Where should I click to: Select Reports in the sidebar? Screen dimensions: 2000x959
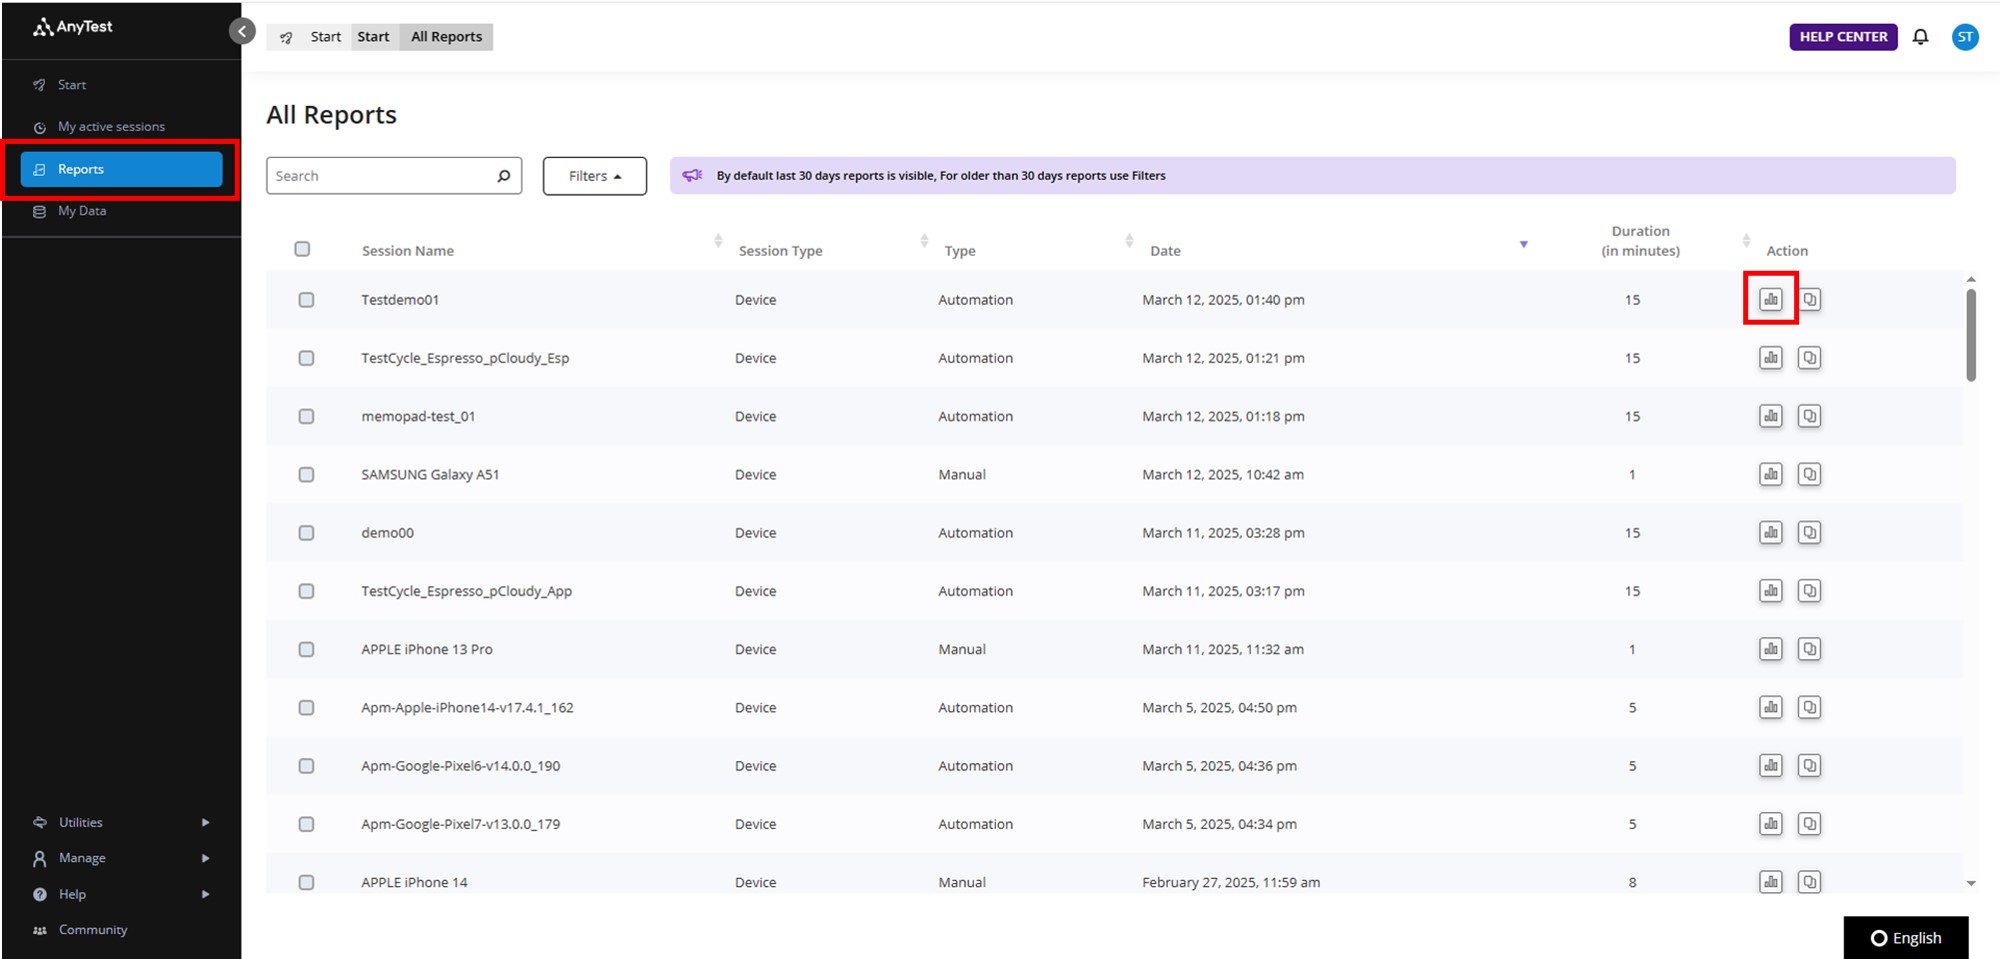coord(121,169)
